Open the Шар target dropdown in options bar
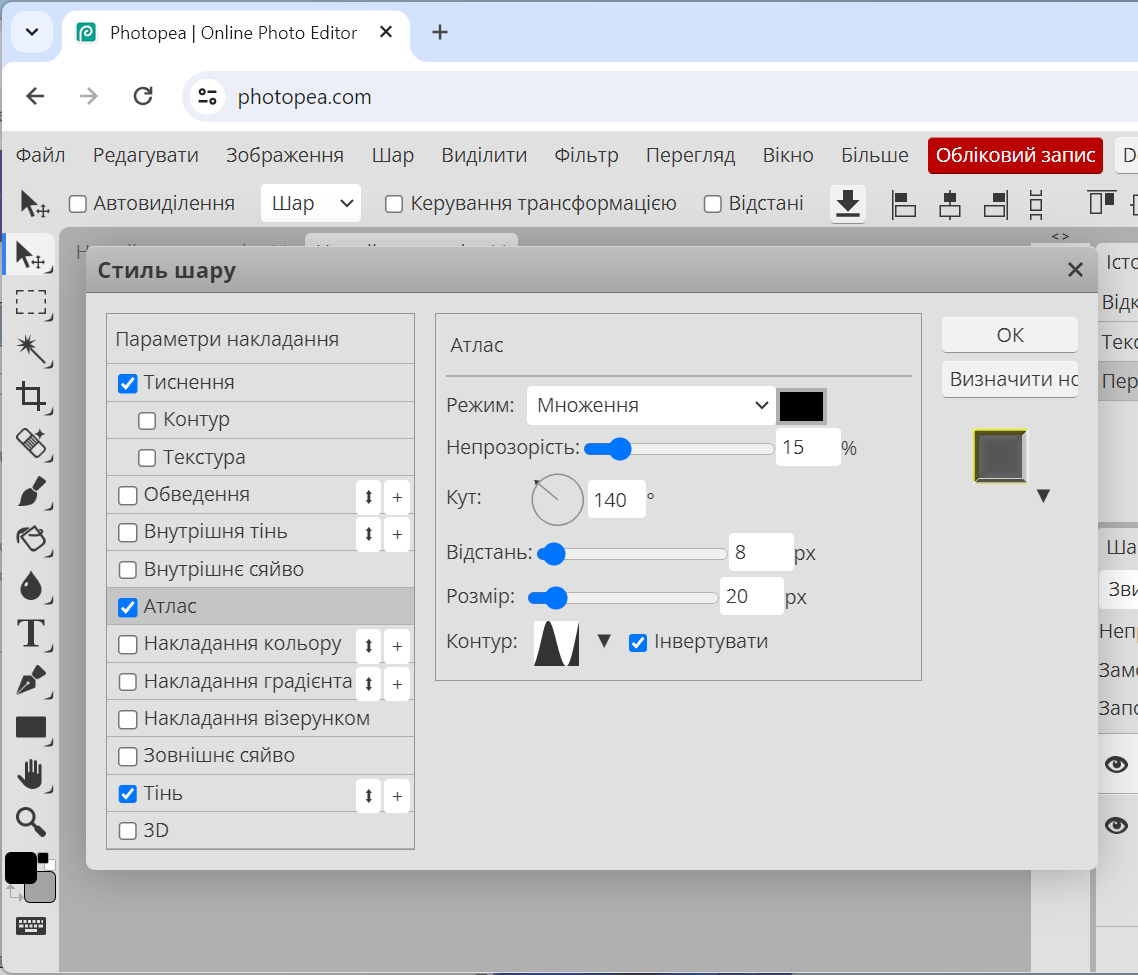The image size is (1138, 975). pyautogui.click(x=311, y=203)
